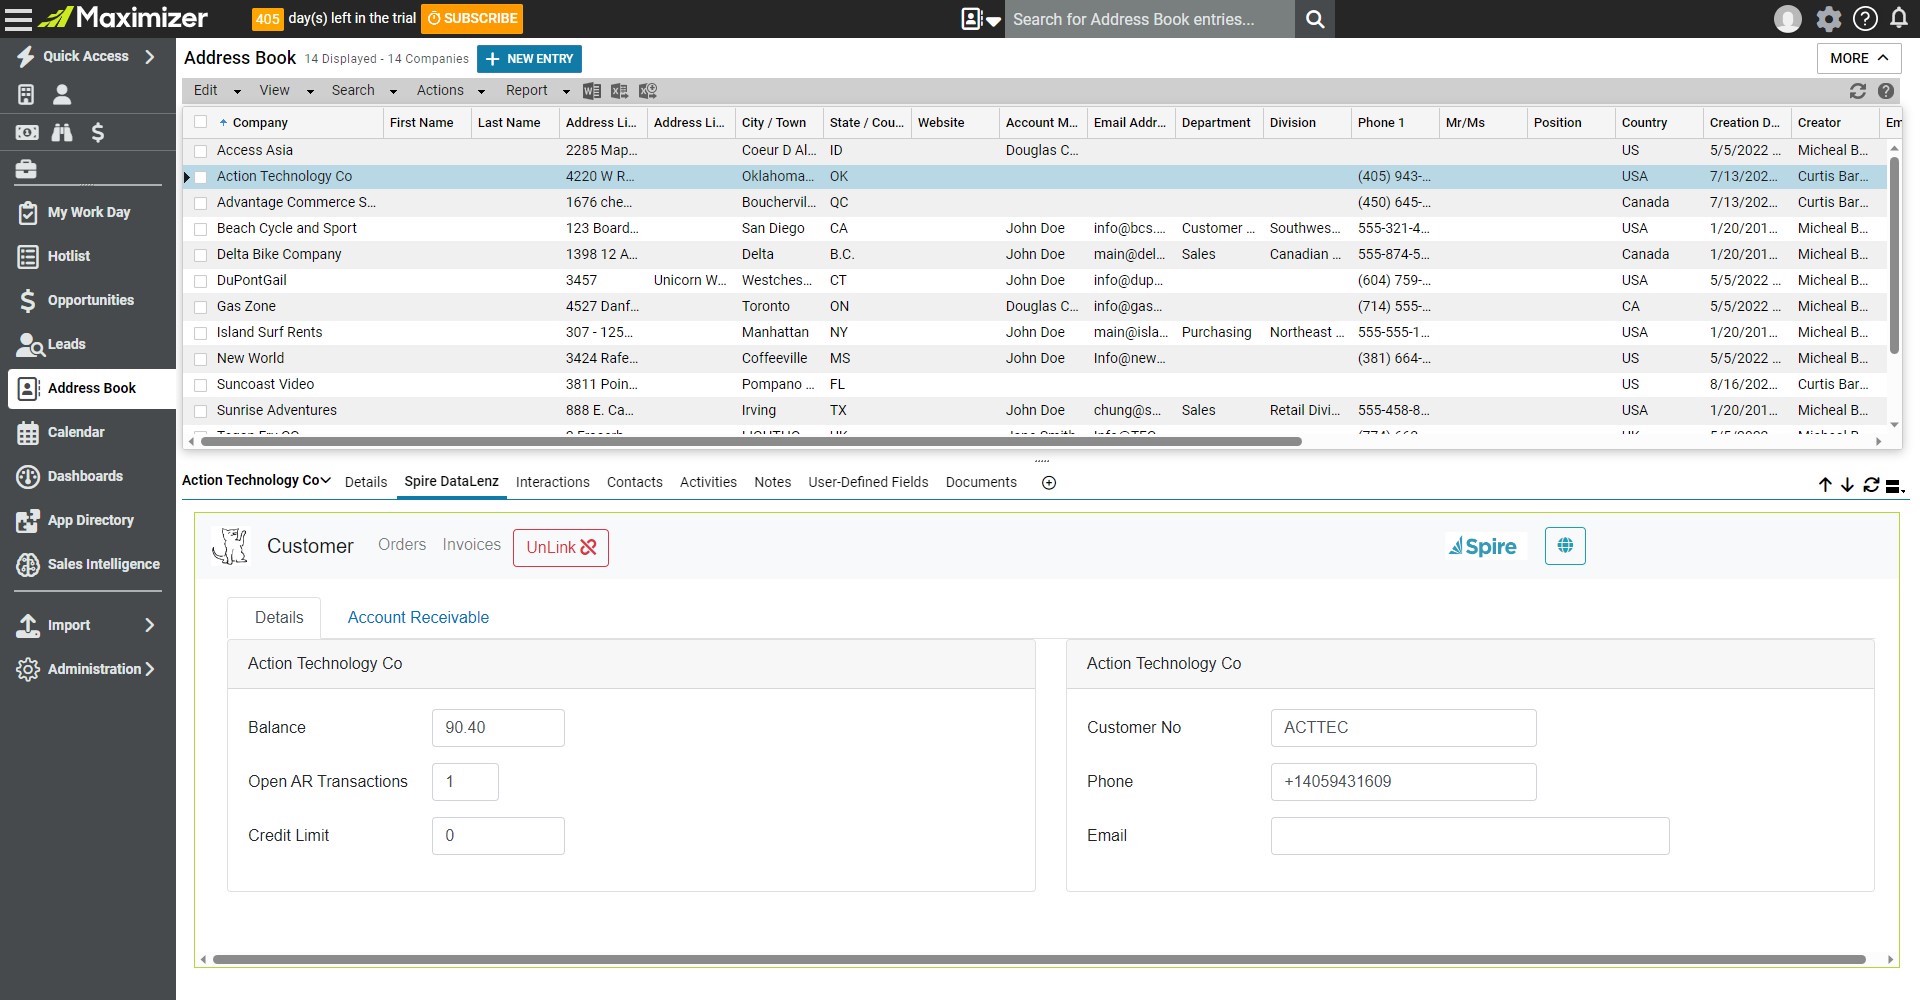1920x1000 pixels.
Task: Open the notifications bell
Action: coord(1899,18)
